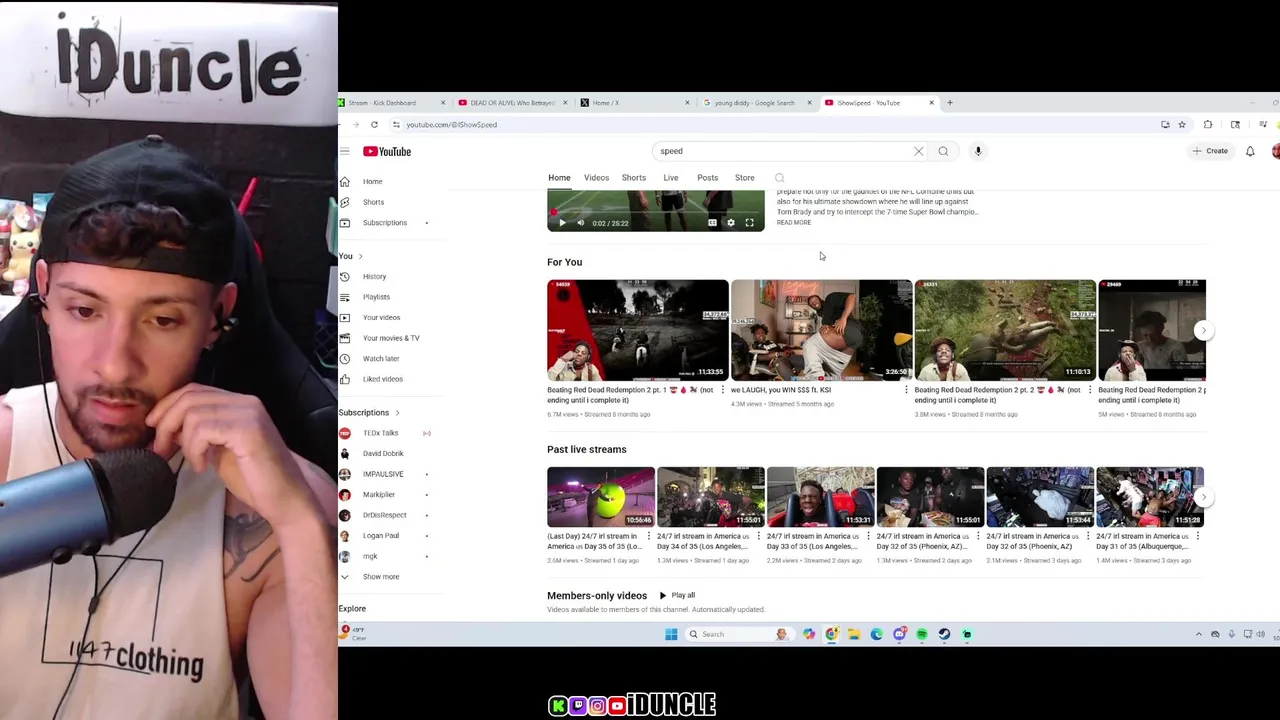This screenshot has height=720, width=1280.
Task: Open browser extensions puzzle icon
Action: click(1208, 125)
